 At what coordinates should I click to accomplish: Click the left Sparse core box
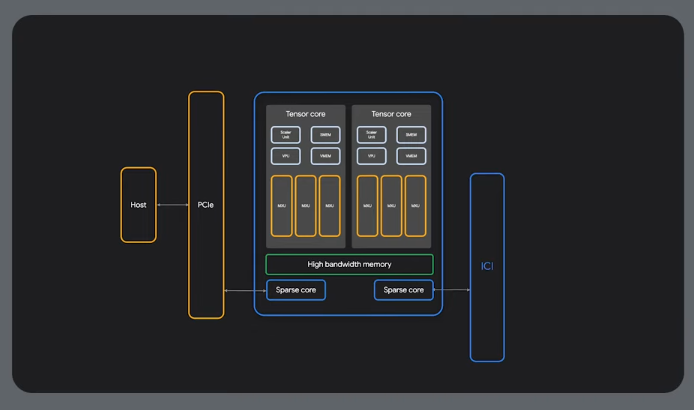point(296,290)
